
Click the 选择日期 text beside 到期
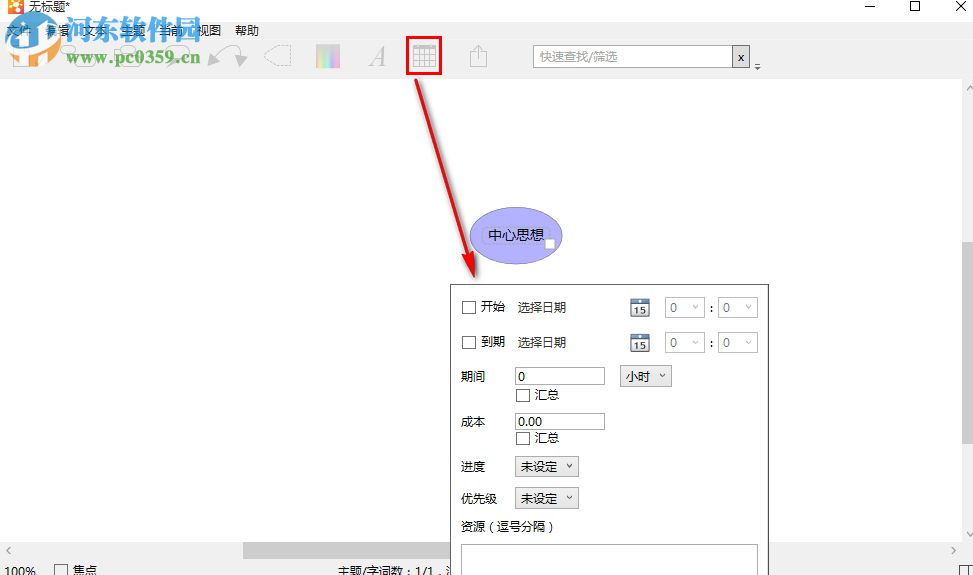tap(542, 342)
